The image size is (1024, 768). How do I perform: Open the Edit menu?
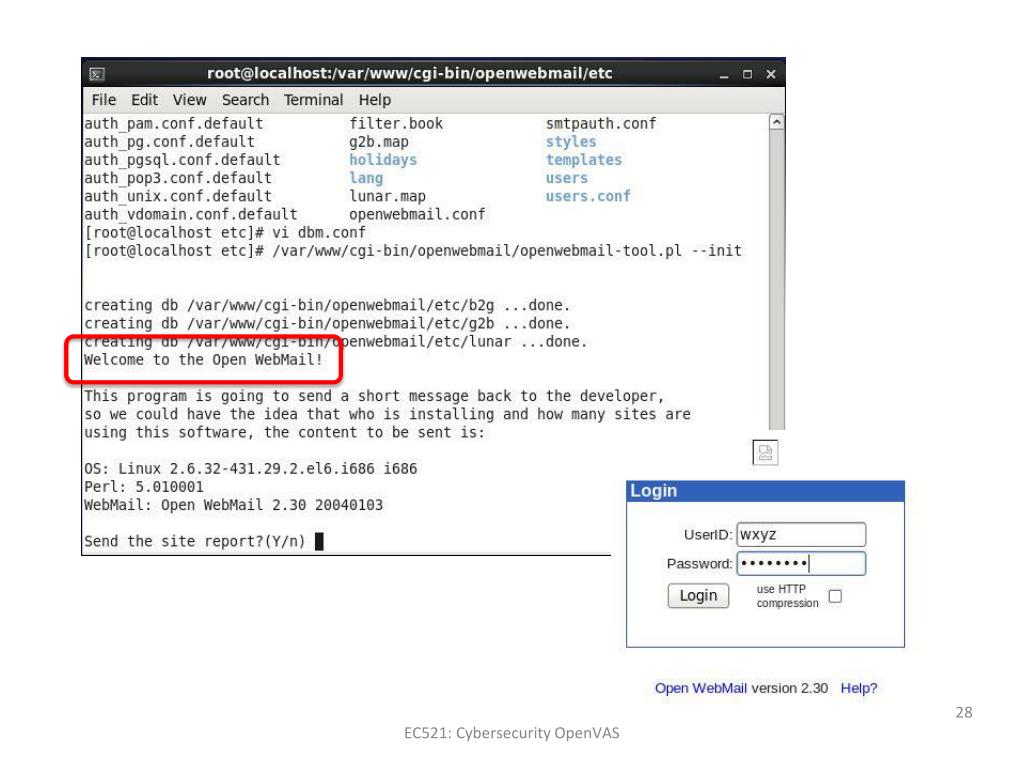(144, 100)
